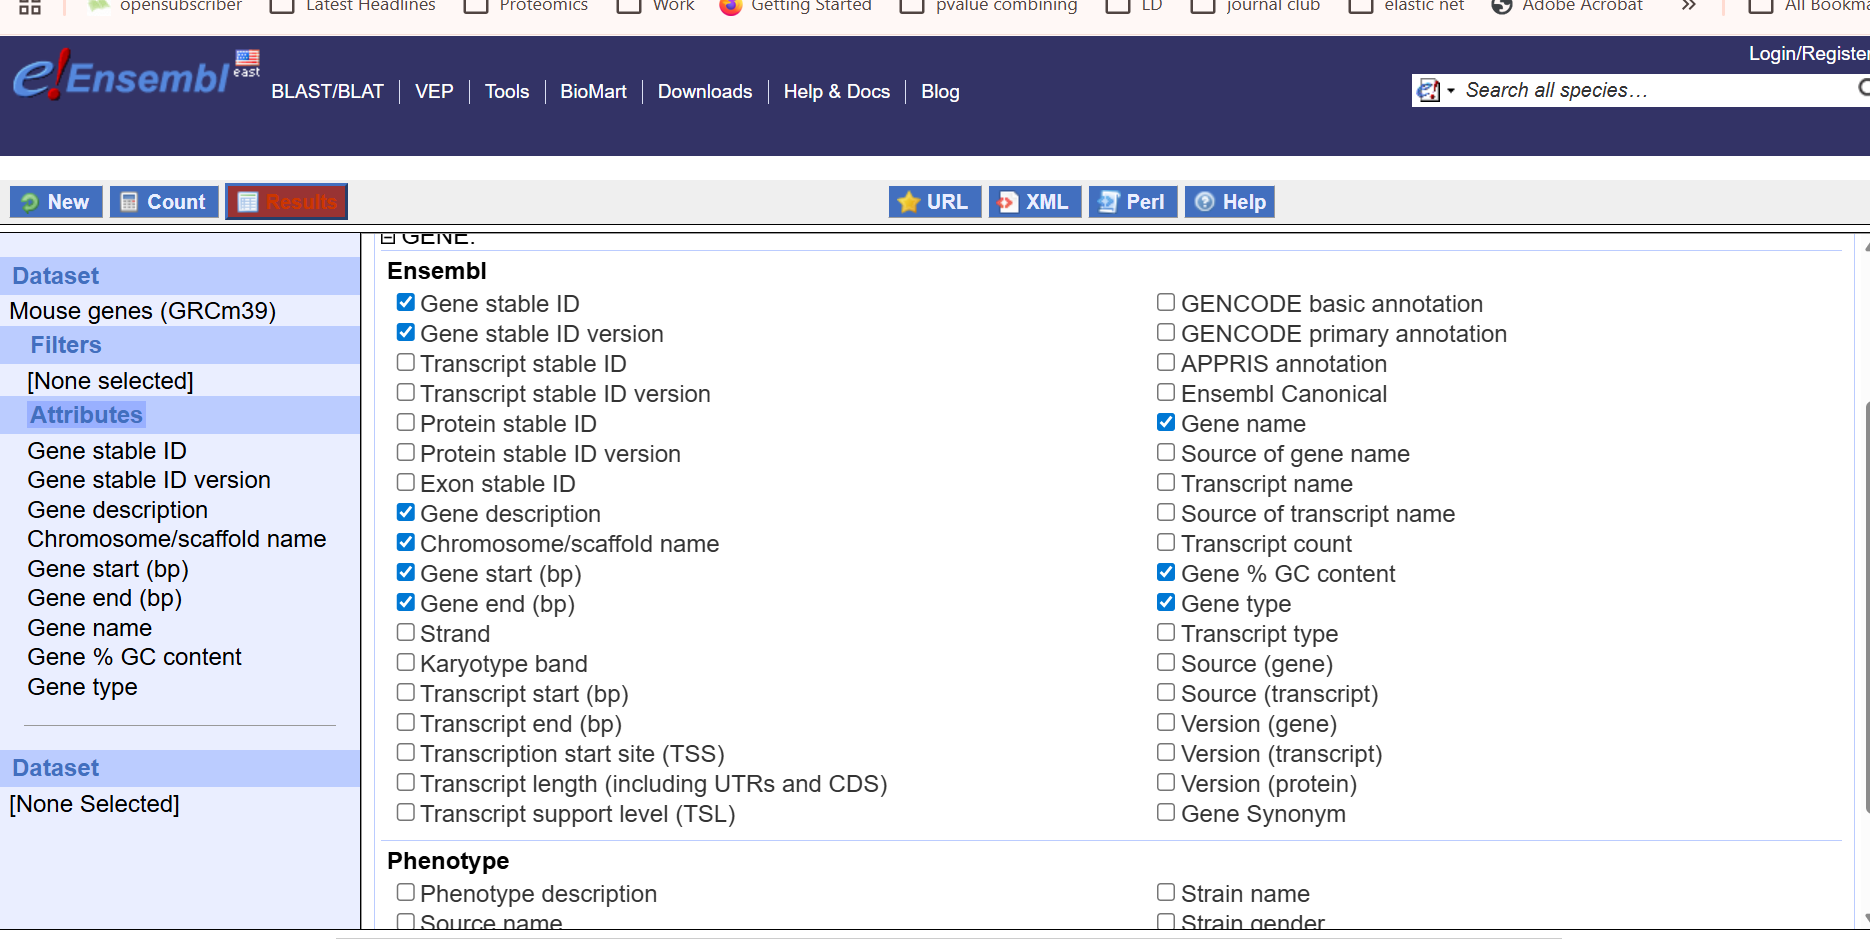The image size is (1870, 939).
Task: Click the Count button
Action: 164,202
